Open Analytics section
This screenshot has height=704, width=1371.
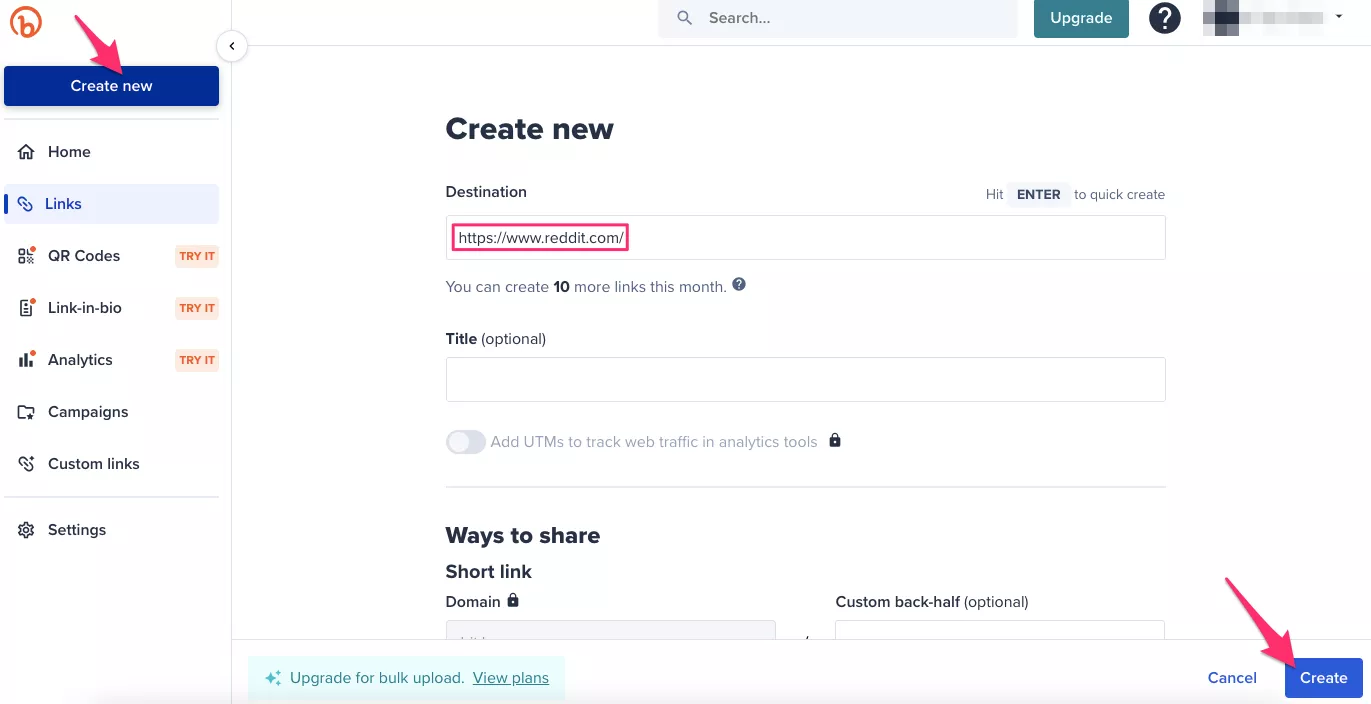tap(111, 360)
